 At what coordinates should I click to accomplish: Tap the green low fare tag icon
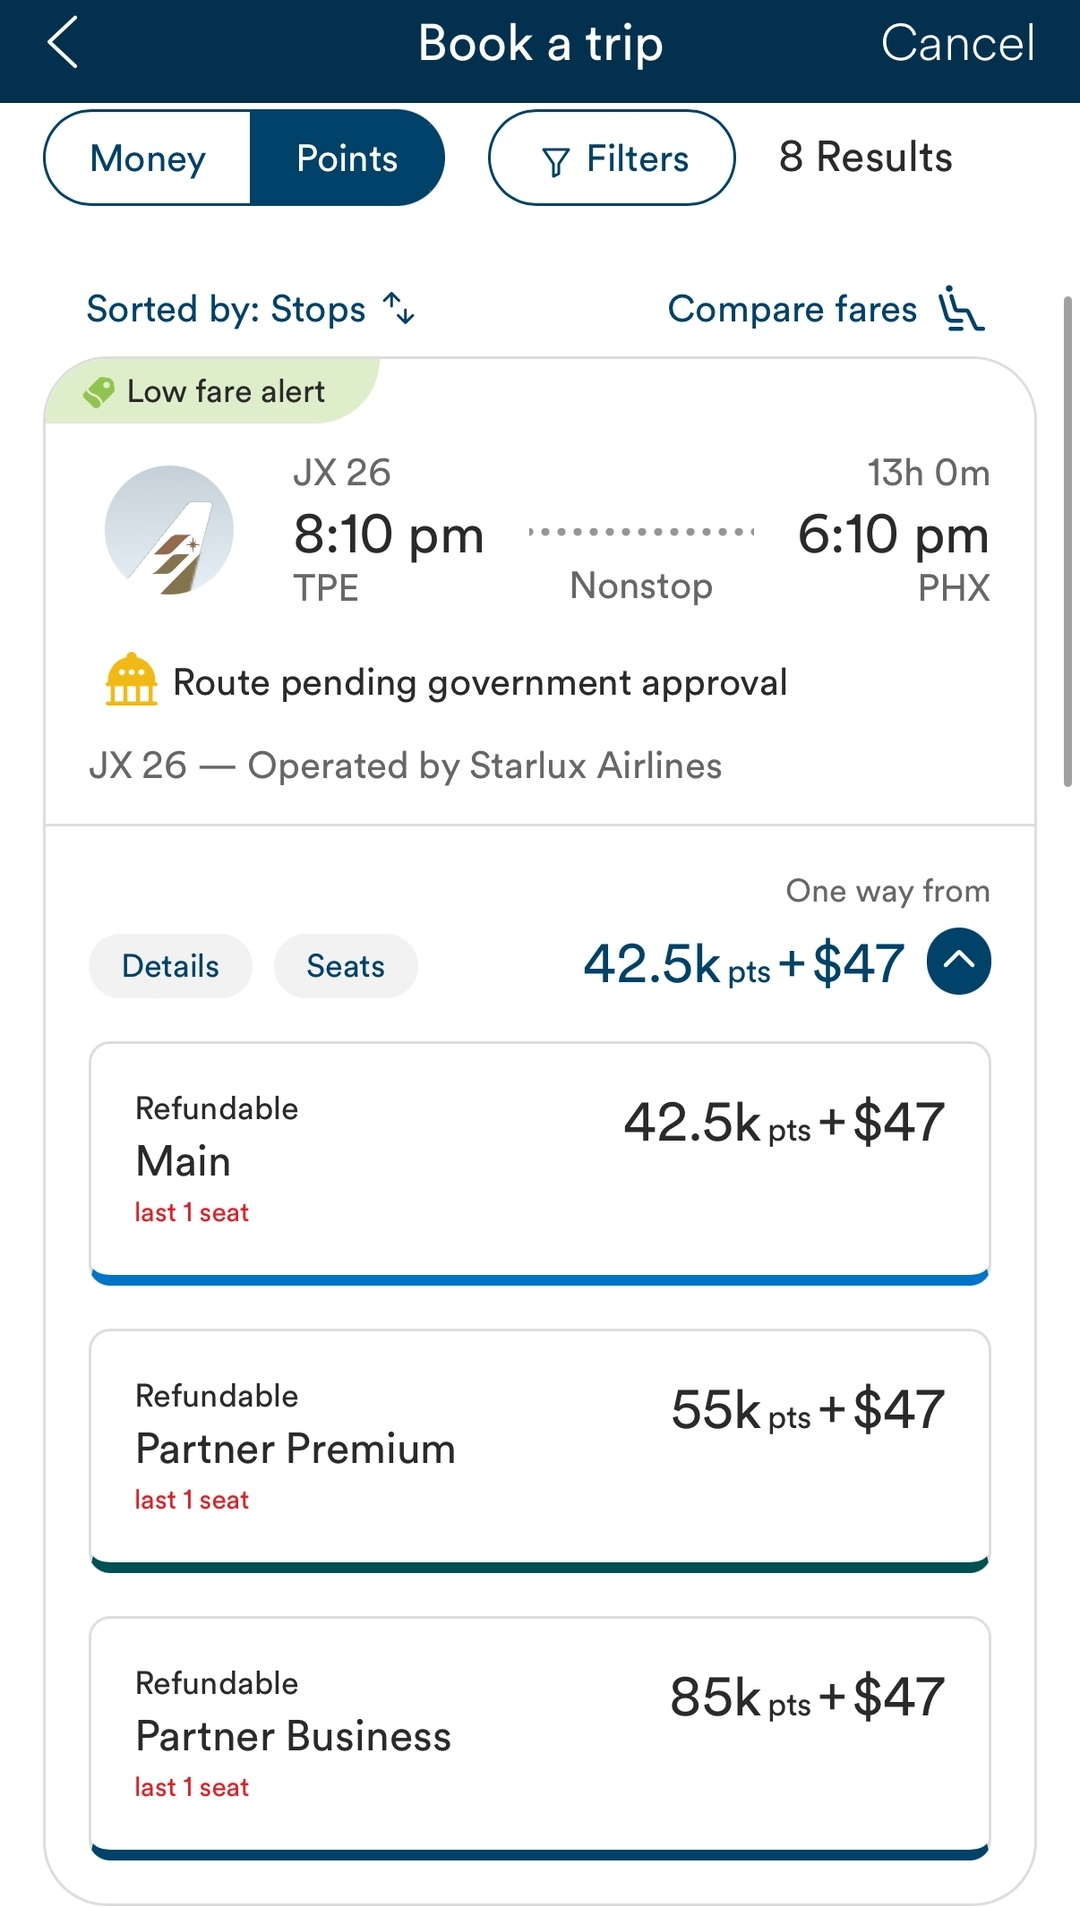point(98,392)
